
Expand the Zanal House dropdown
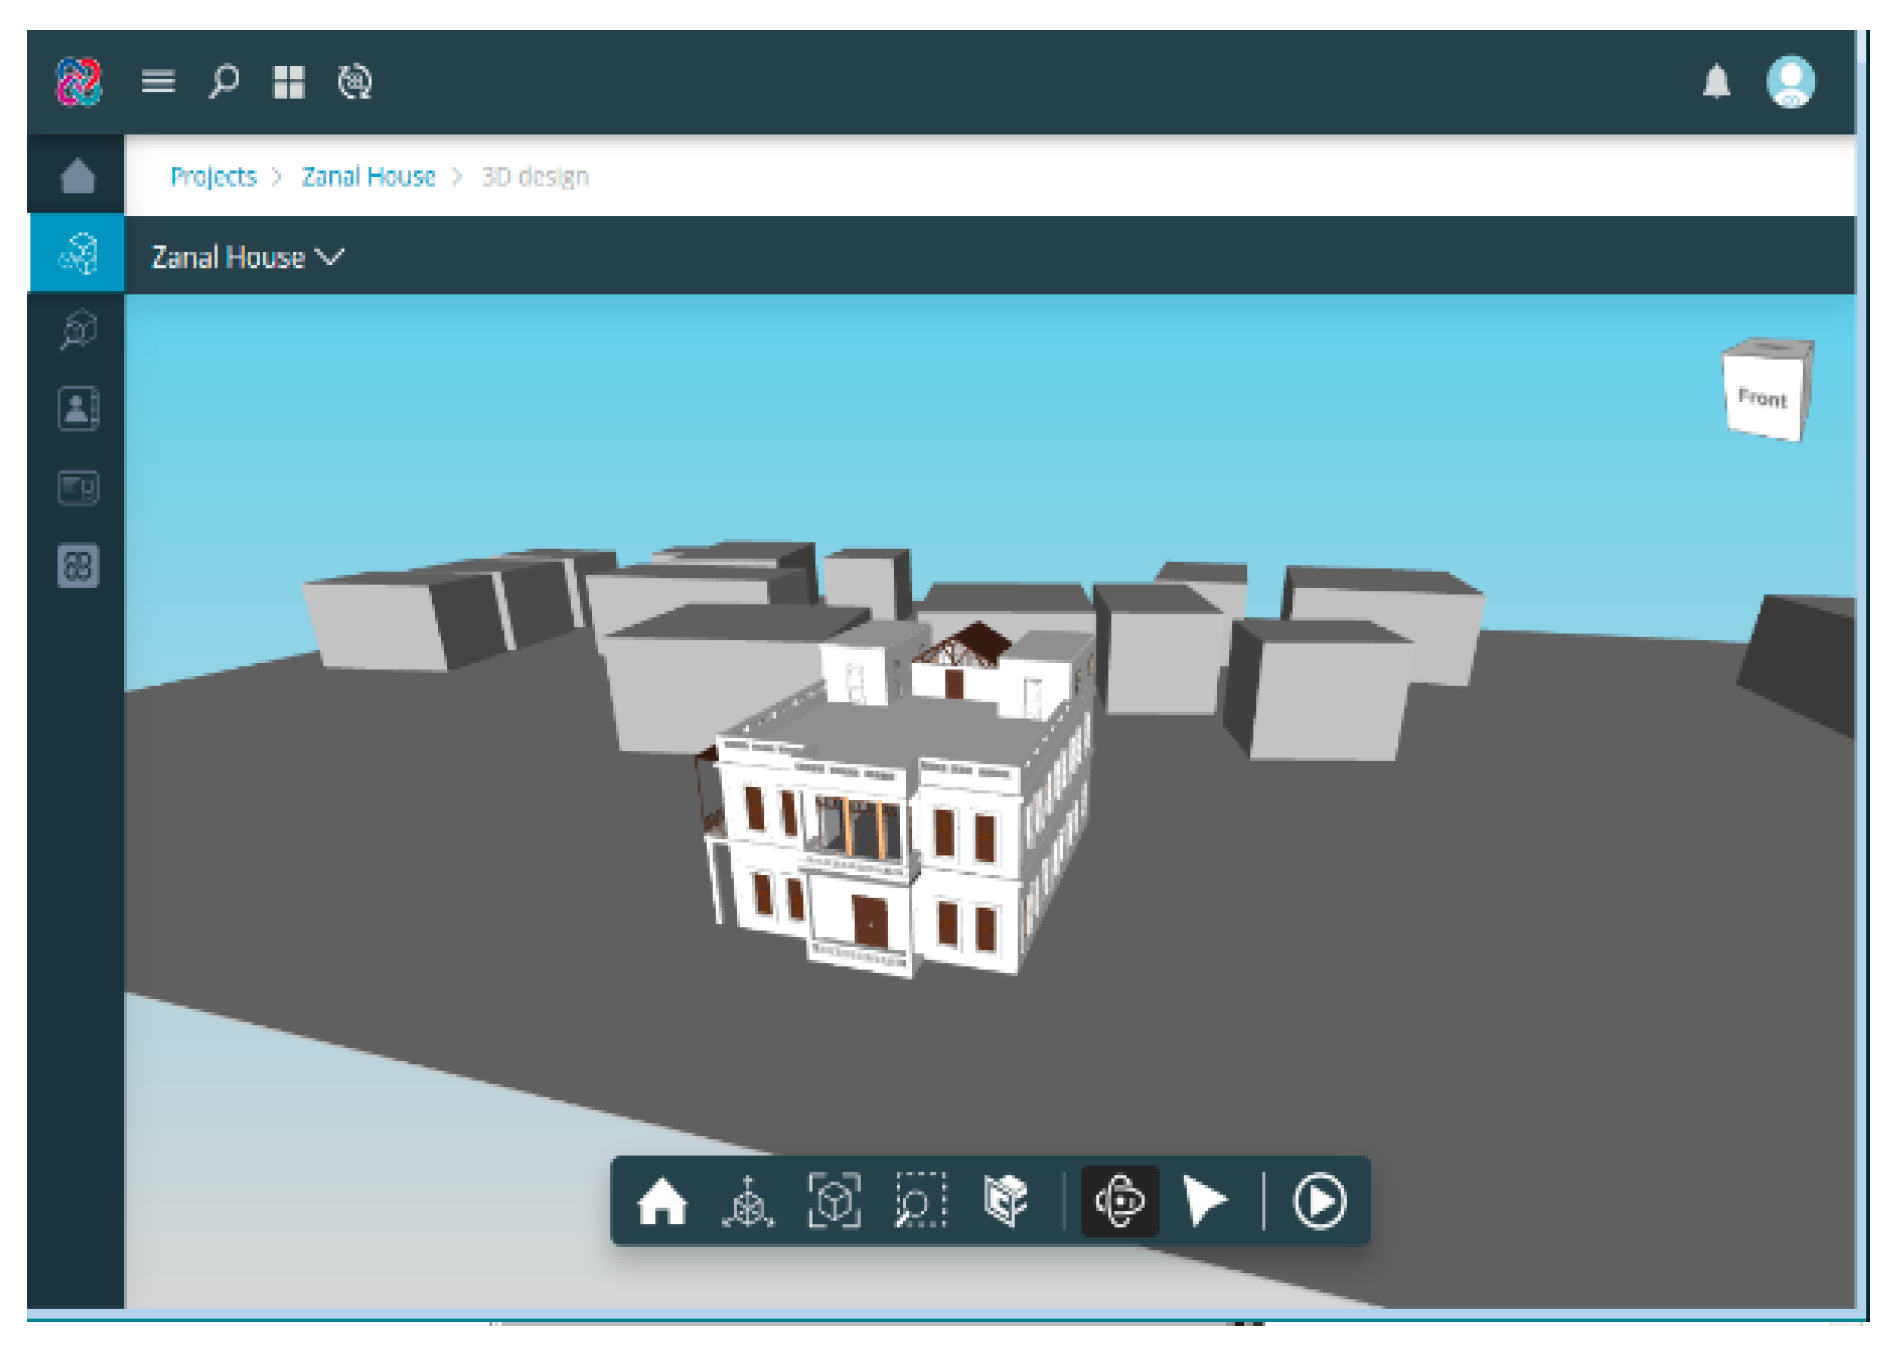247,257
